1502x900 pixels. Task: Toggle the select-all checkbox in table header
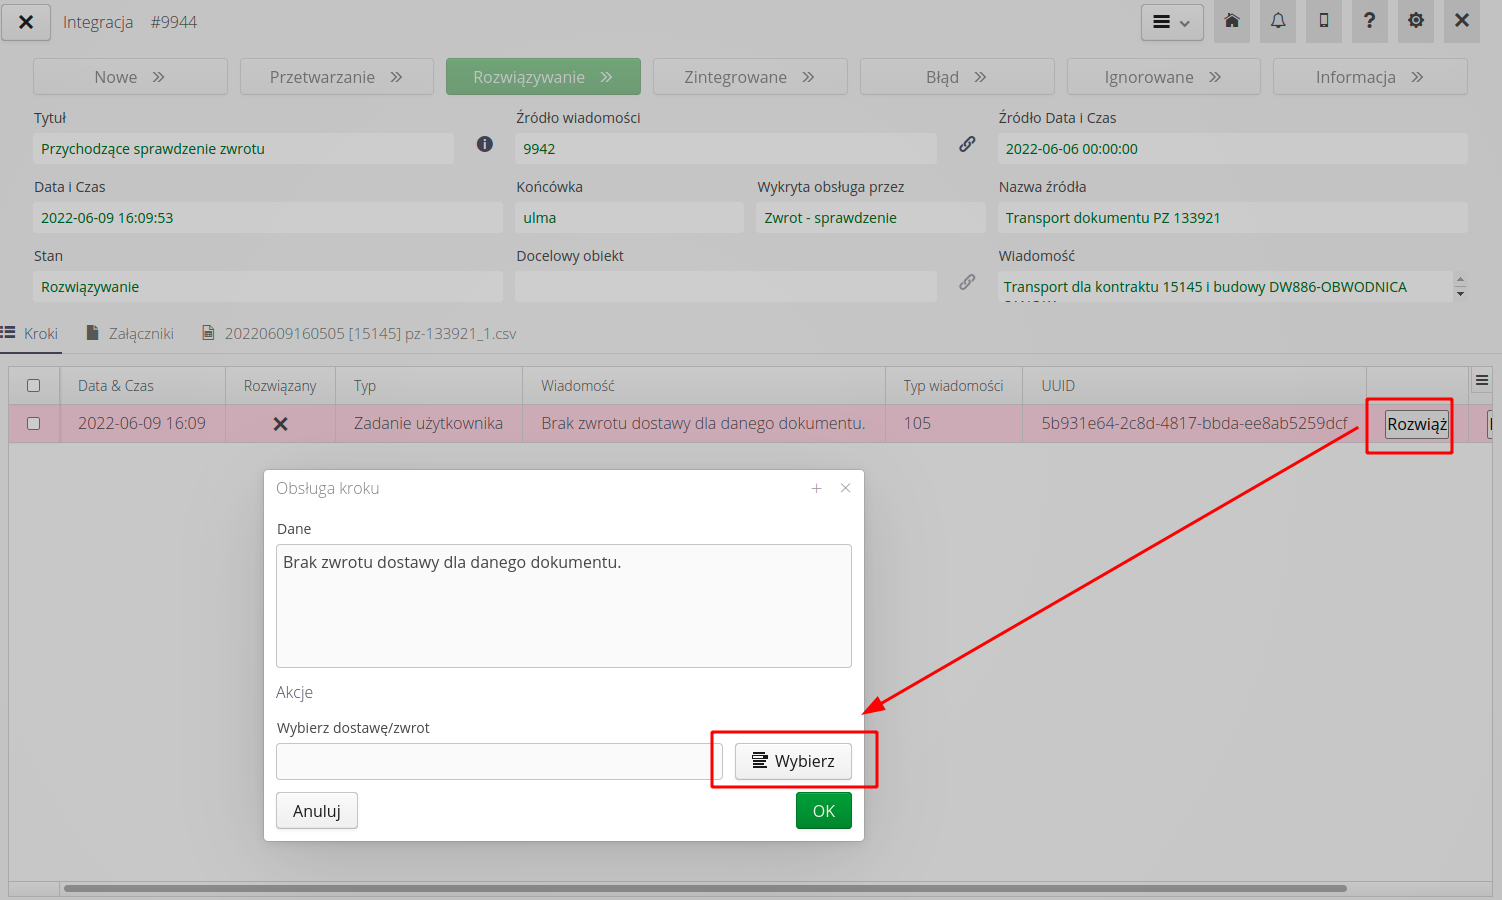34,385
